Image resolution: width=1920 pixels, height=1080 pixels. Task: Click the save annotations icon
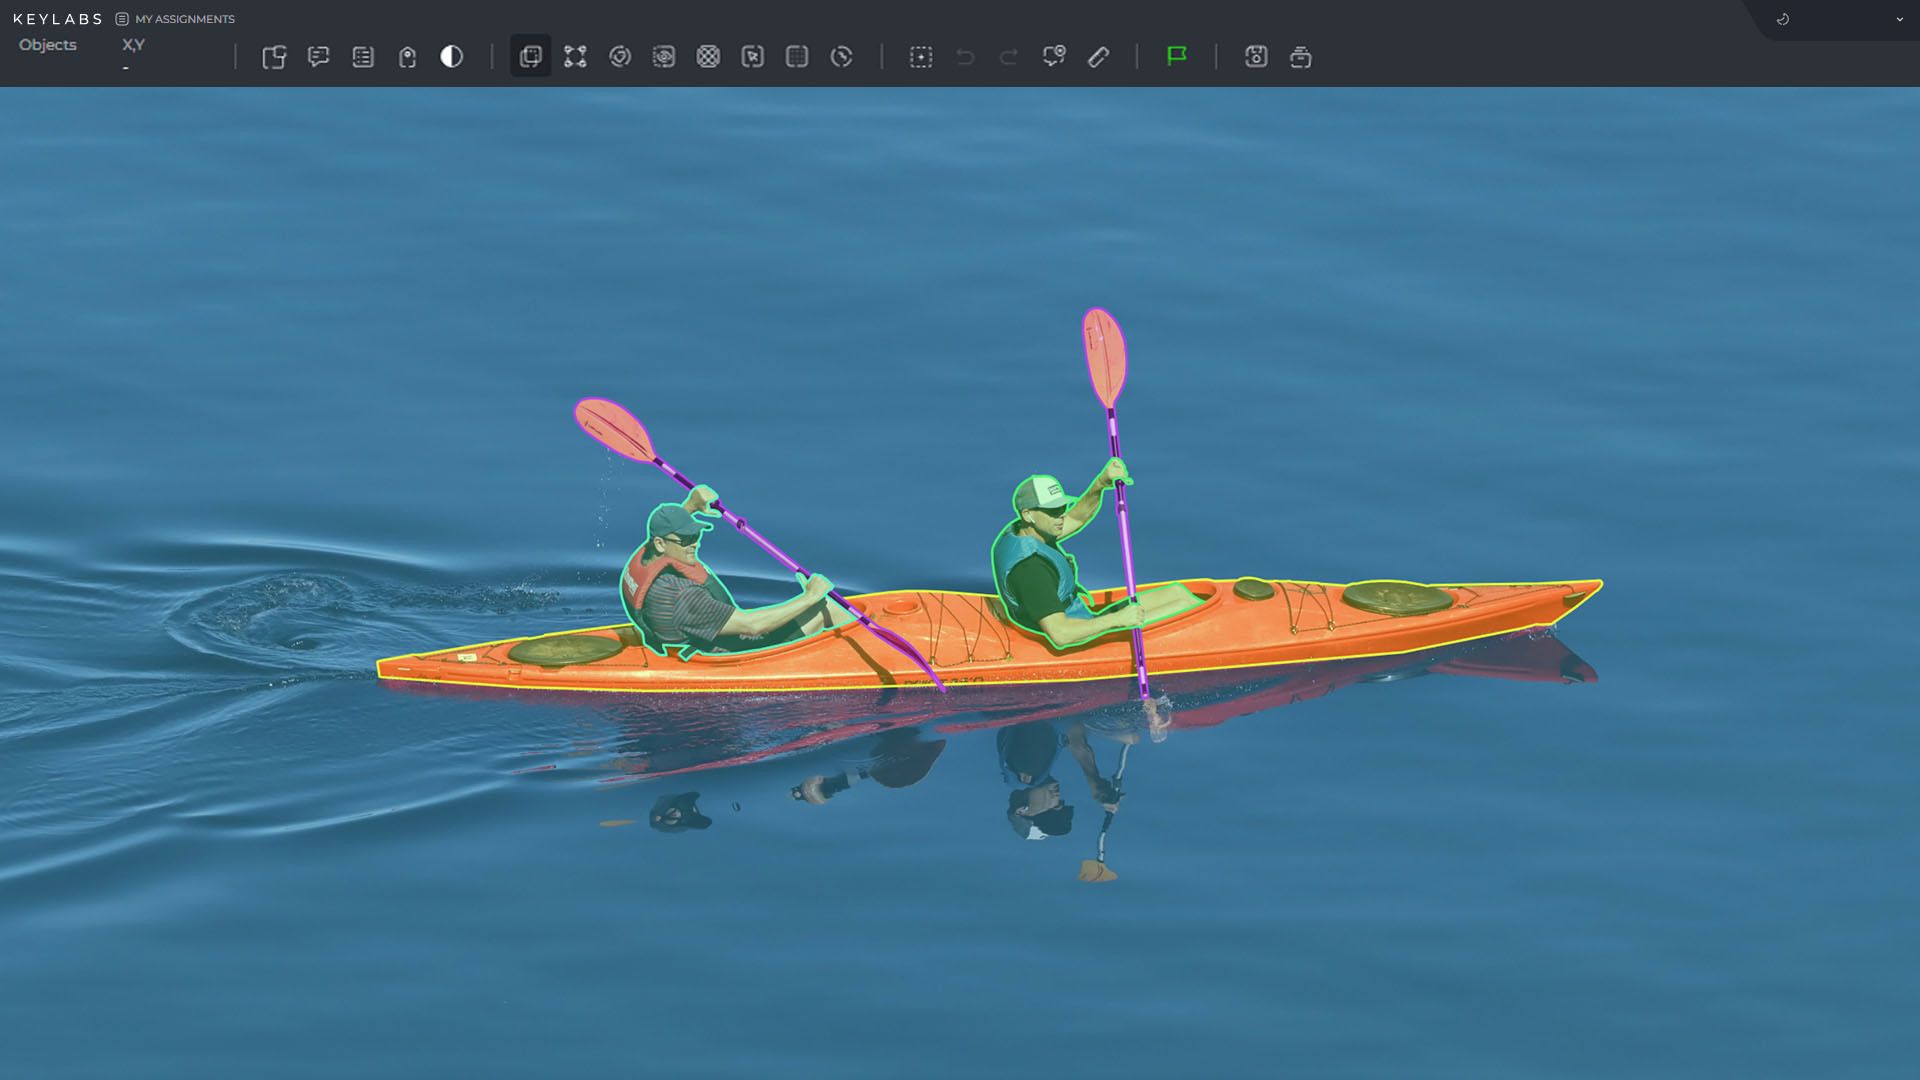pyautogui.click(x=1256, y=57)
